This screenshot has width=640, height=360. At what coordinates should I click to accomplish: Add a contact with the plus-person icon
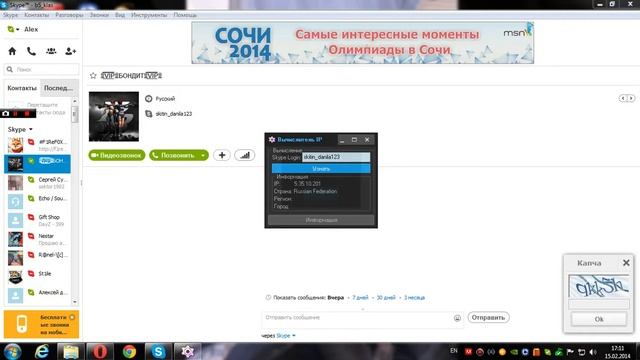point(71,51)
